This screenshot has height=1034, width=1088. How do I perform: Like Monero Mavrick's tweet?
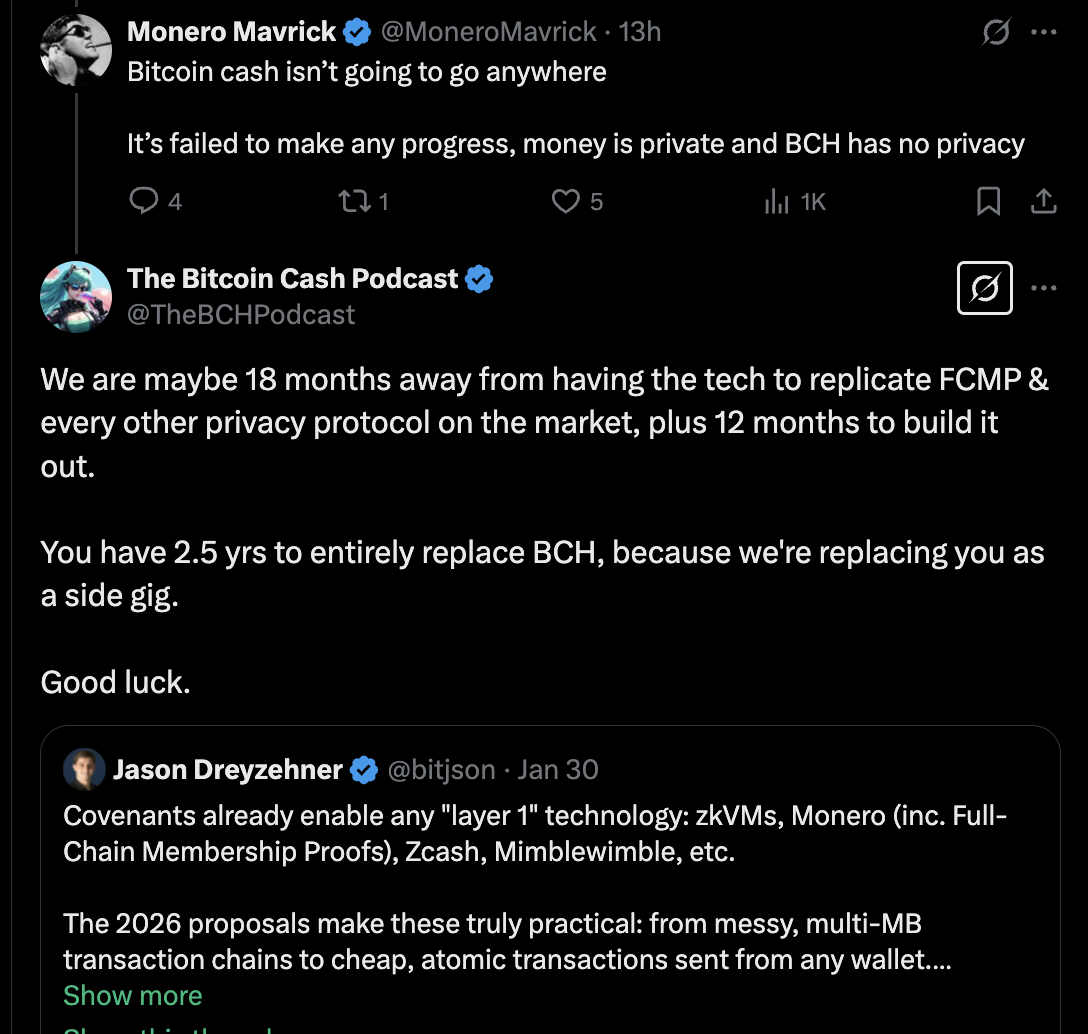coord(566,202)
